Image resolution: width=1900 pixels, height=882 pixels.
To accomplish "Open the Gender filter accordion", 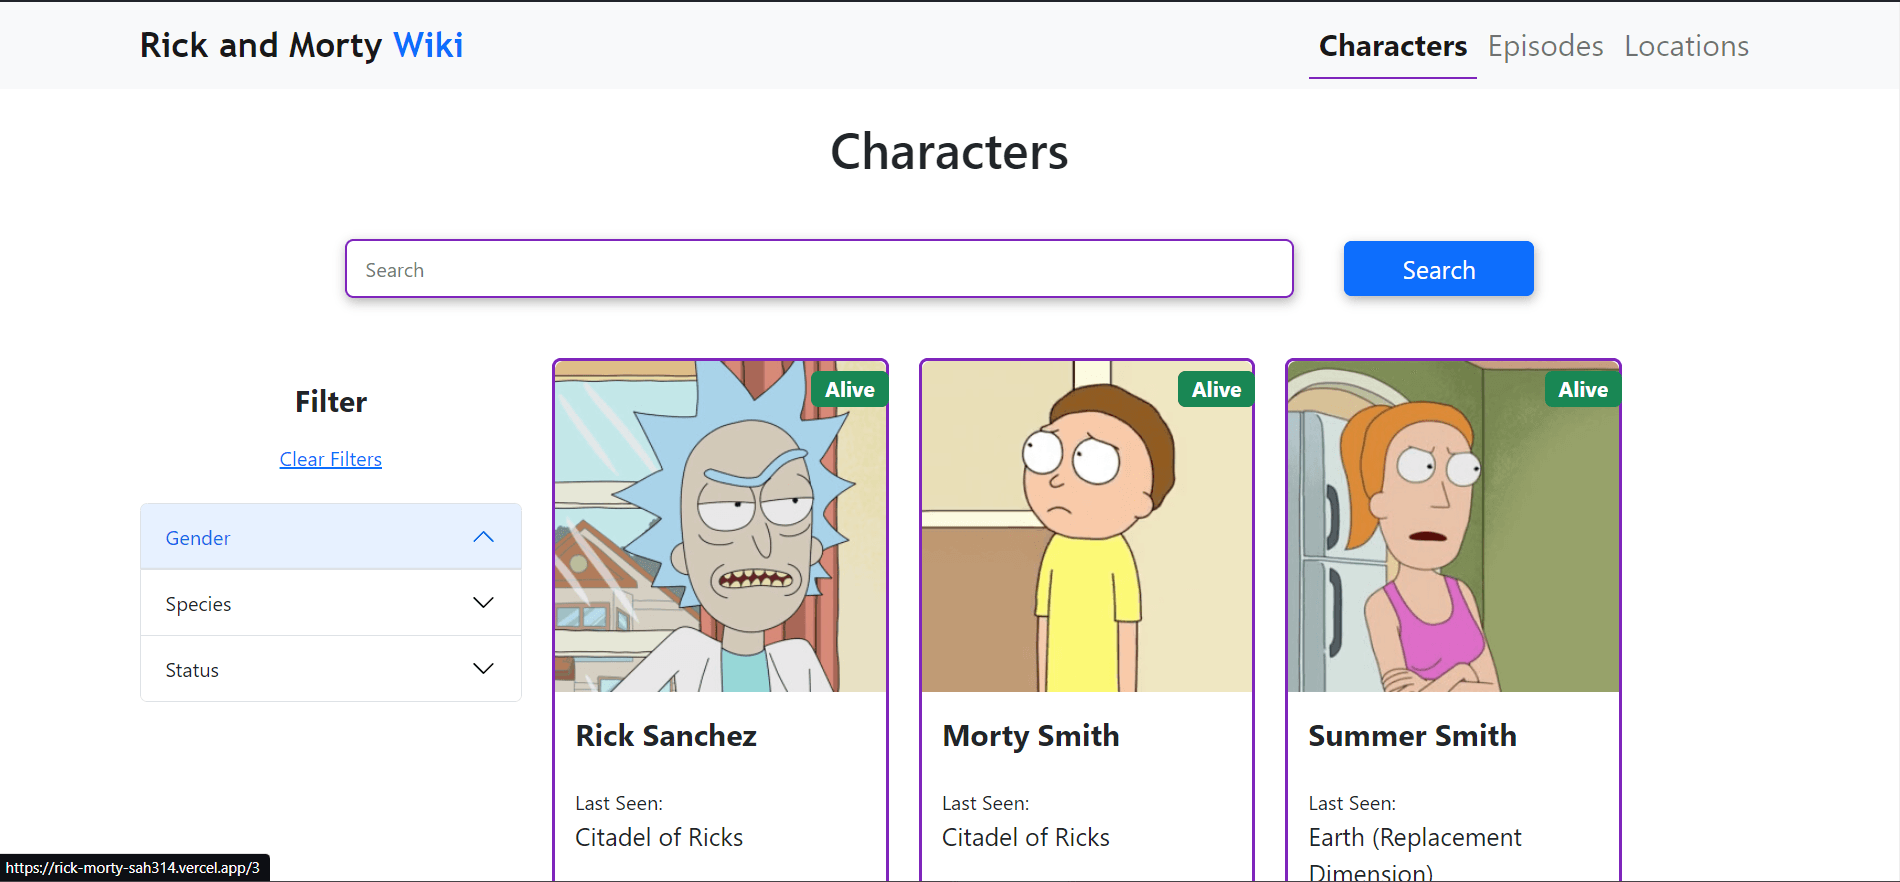I will pyautogui.click(x=198, y=538).
